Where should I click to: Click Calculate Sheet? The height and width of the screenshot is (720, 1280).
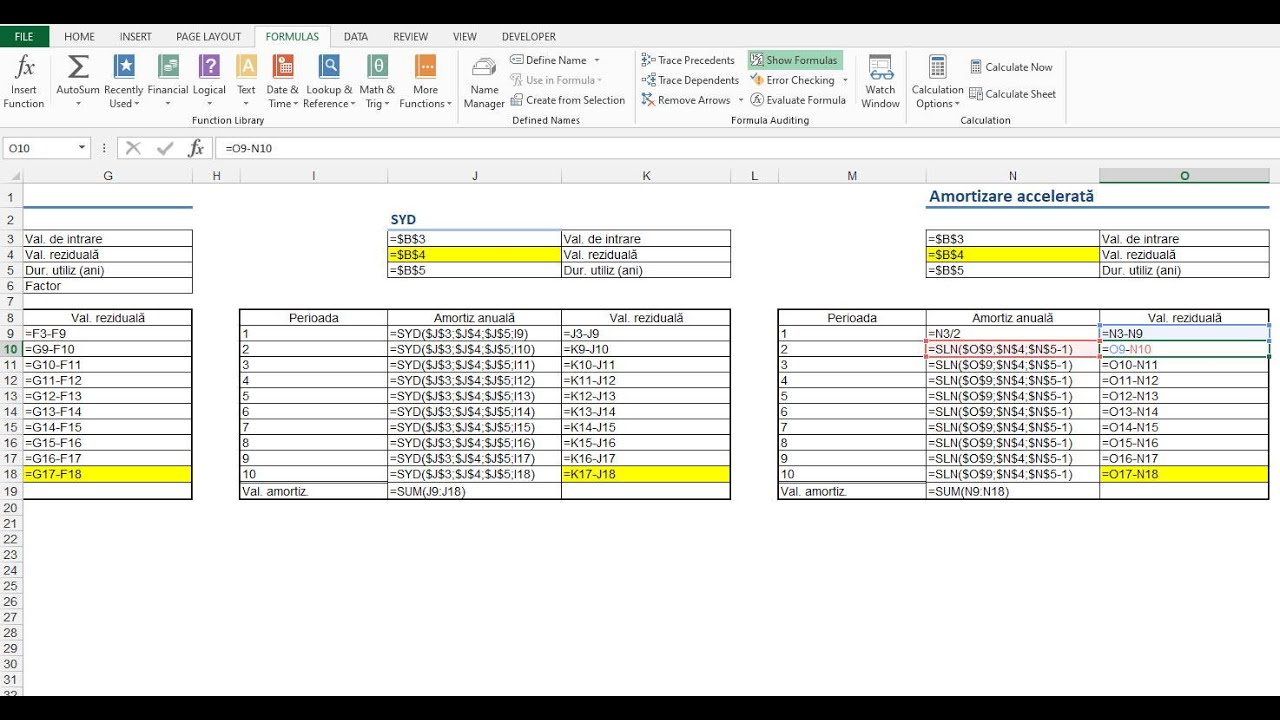pyautogui.click(x=1013, y=94)
